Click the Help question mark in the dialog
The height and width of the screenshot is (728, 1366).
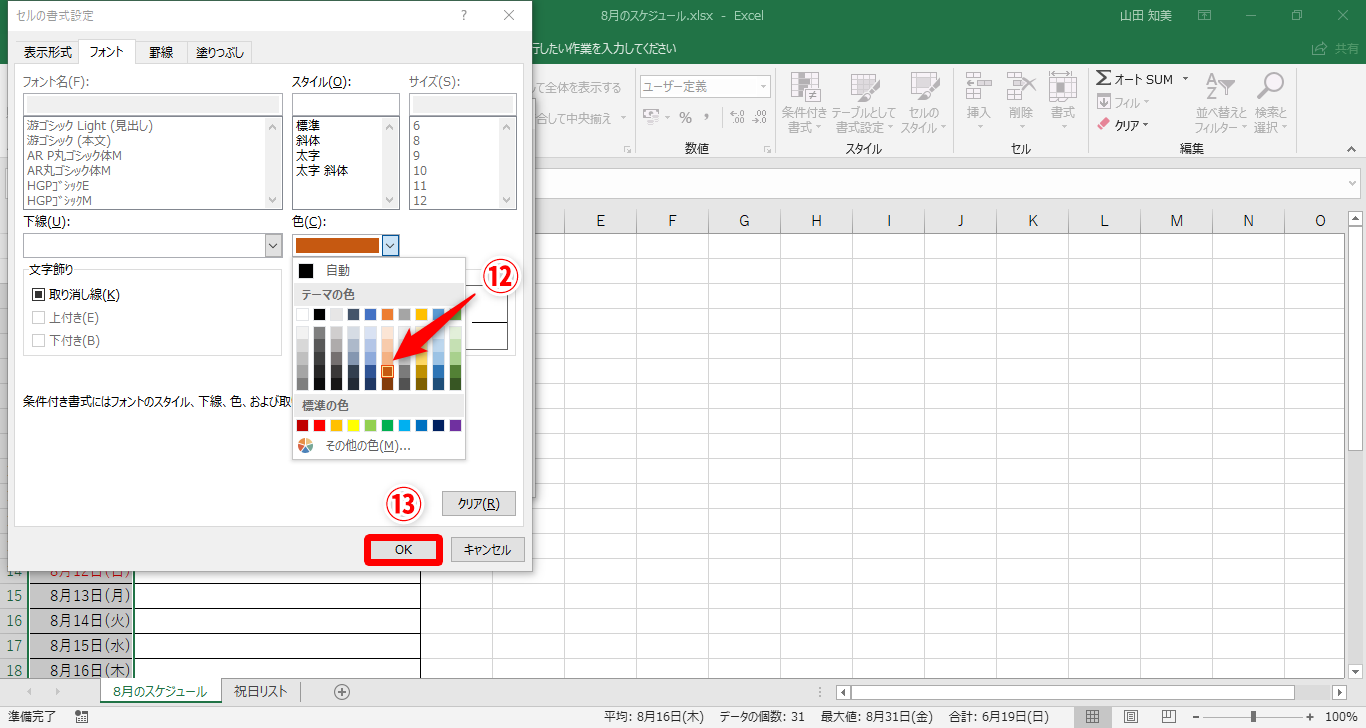pyautogui.click(x=464, y=16)
